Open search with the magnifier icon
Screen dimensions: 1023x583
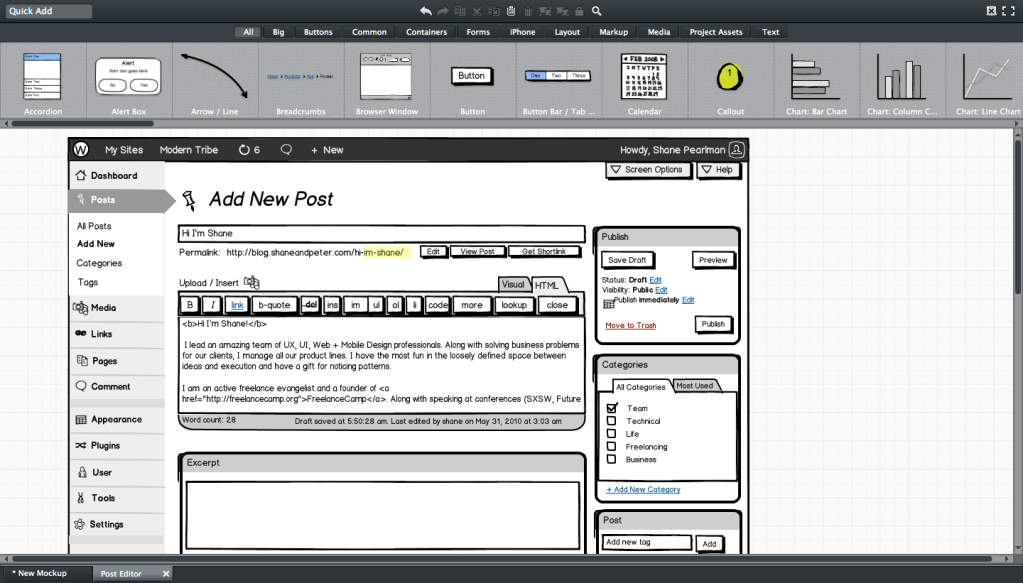pyautogui.click(x=596, y=10)
